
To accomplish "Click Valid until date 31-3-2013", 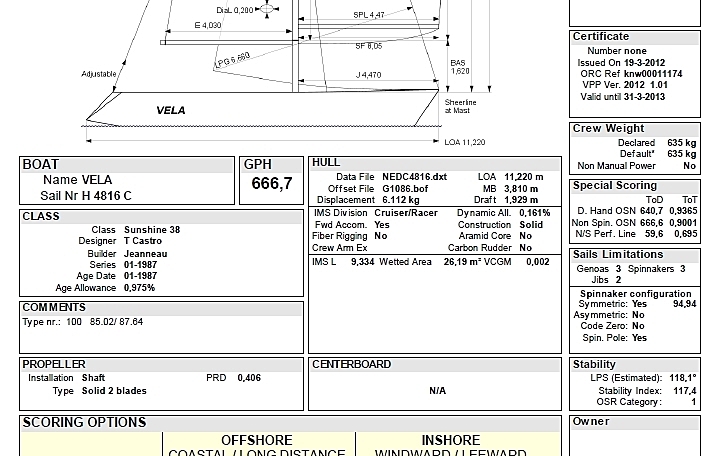I will tap(644, 97).
